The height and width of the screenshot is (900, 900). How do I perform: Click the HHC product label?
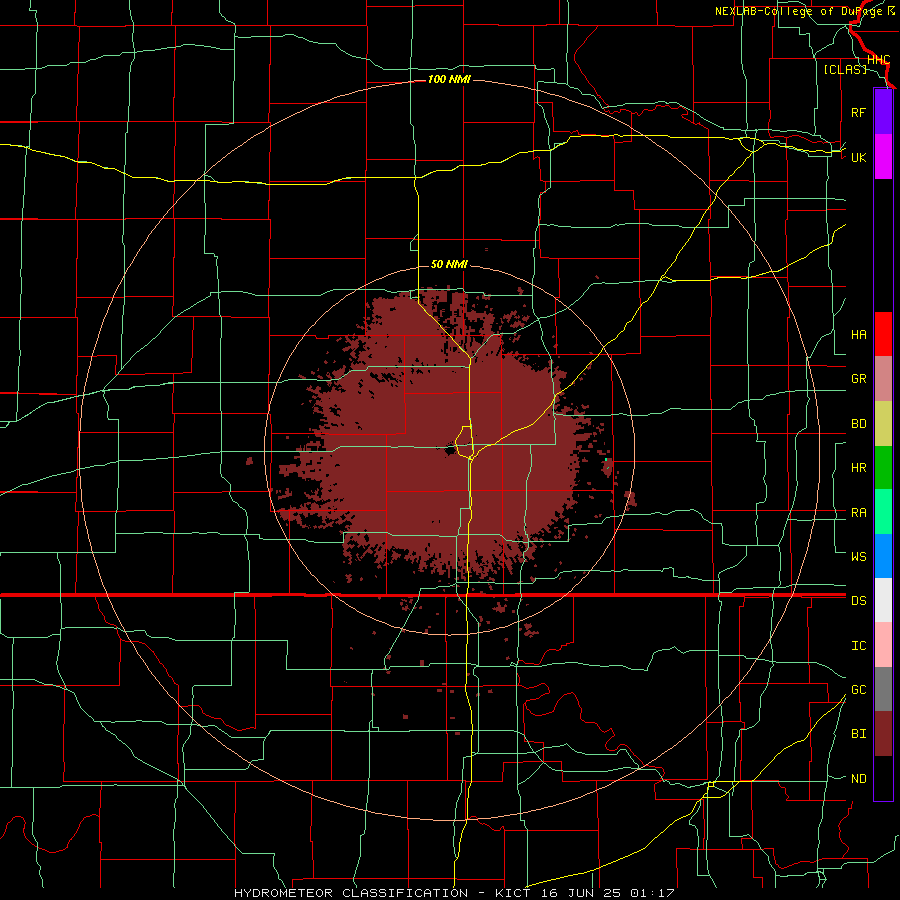(878, 60)
